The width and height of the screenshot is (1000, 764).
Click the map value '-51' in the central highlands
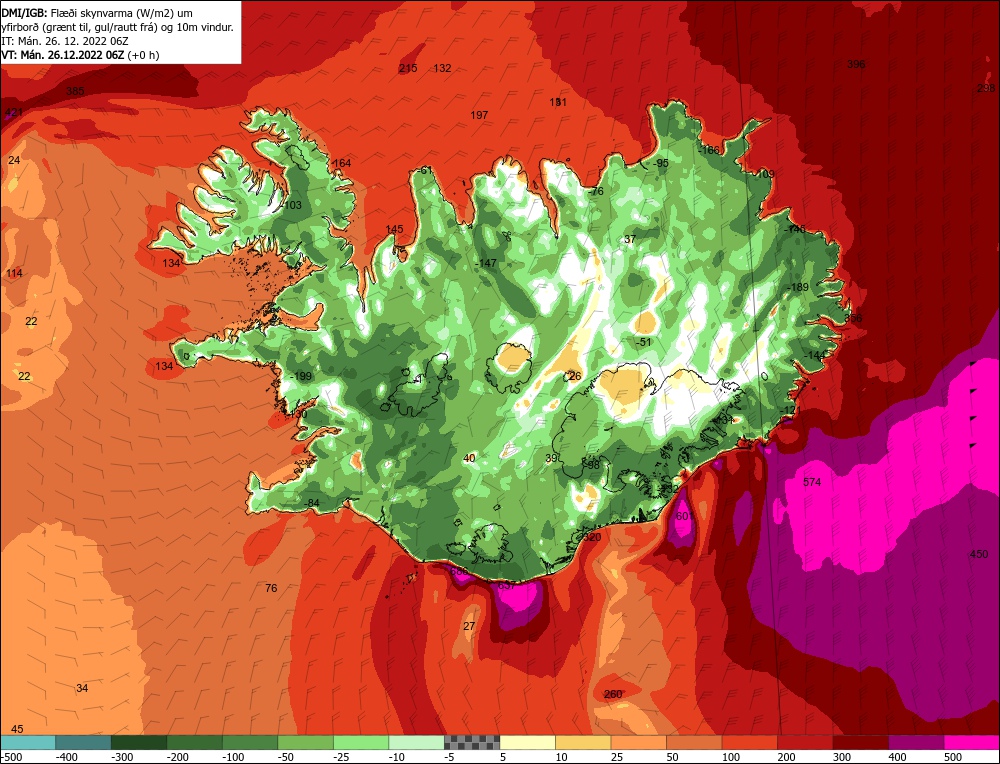[644, 342]
